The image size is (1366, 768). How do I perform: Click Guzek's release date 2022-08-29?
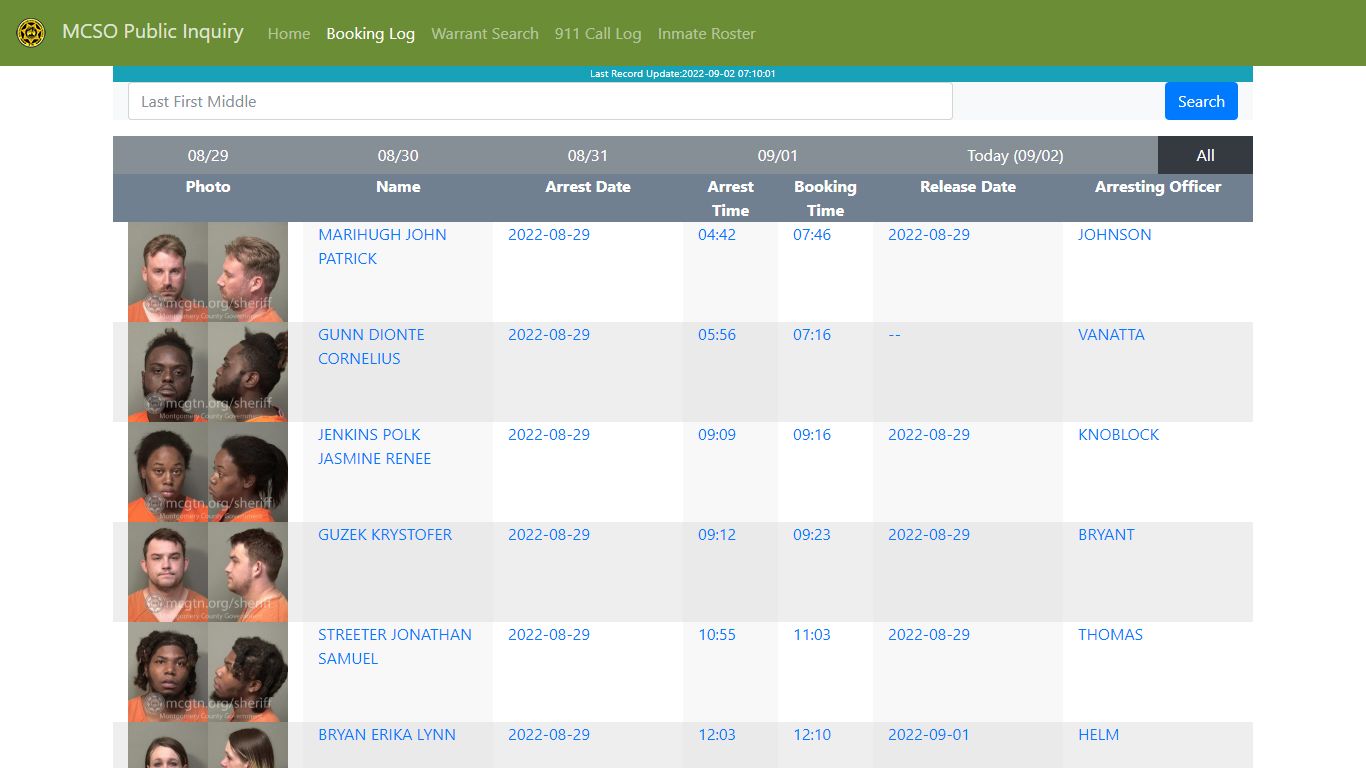click(x=929, y=534)
